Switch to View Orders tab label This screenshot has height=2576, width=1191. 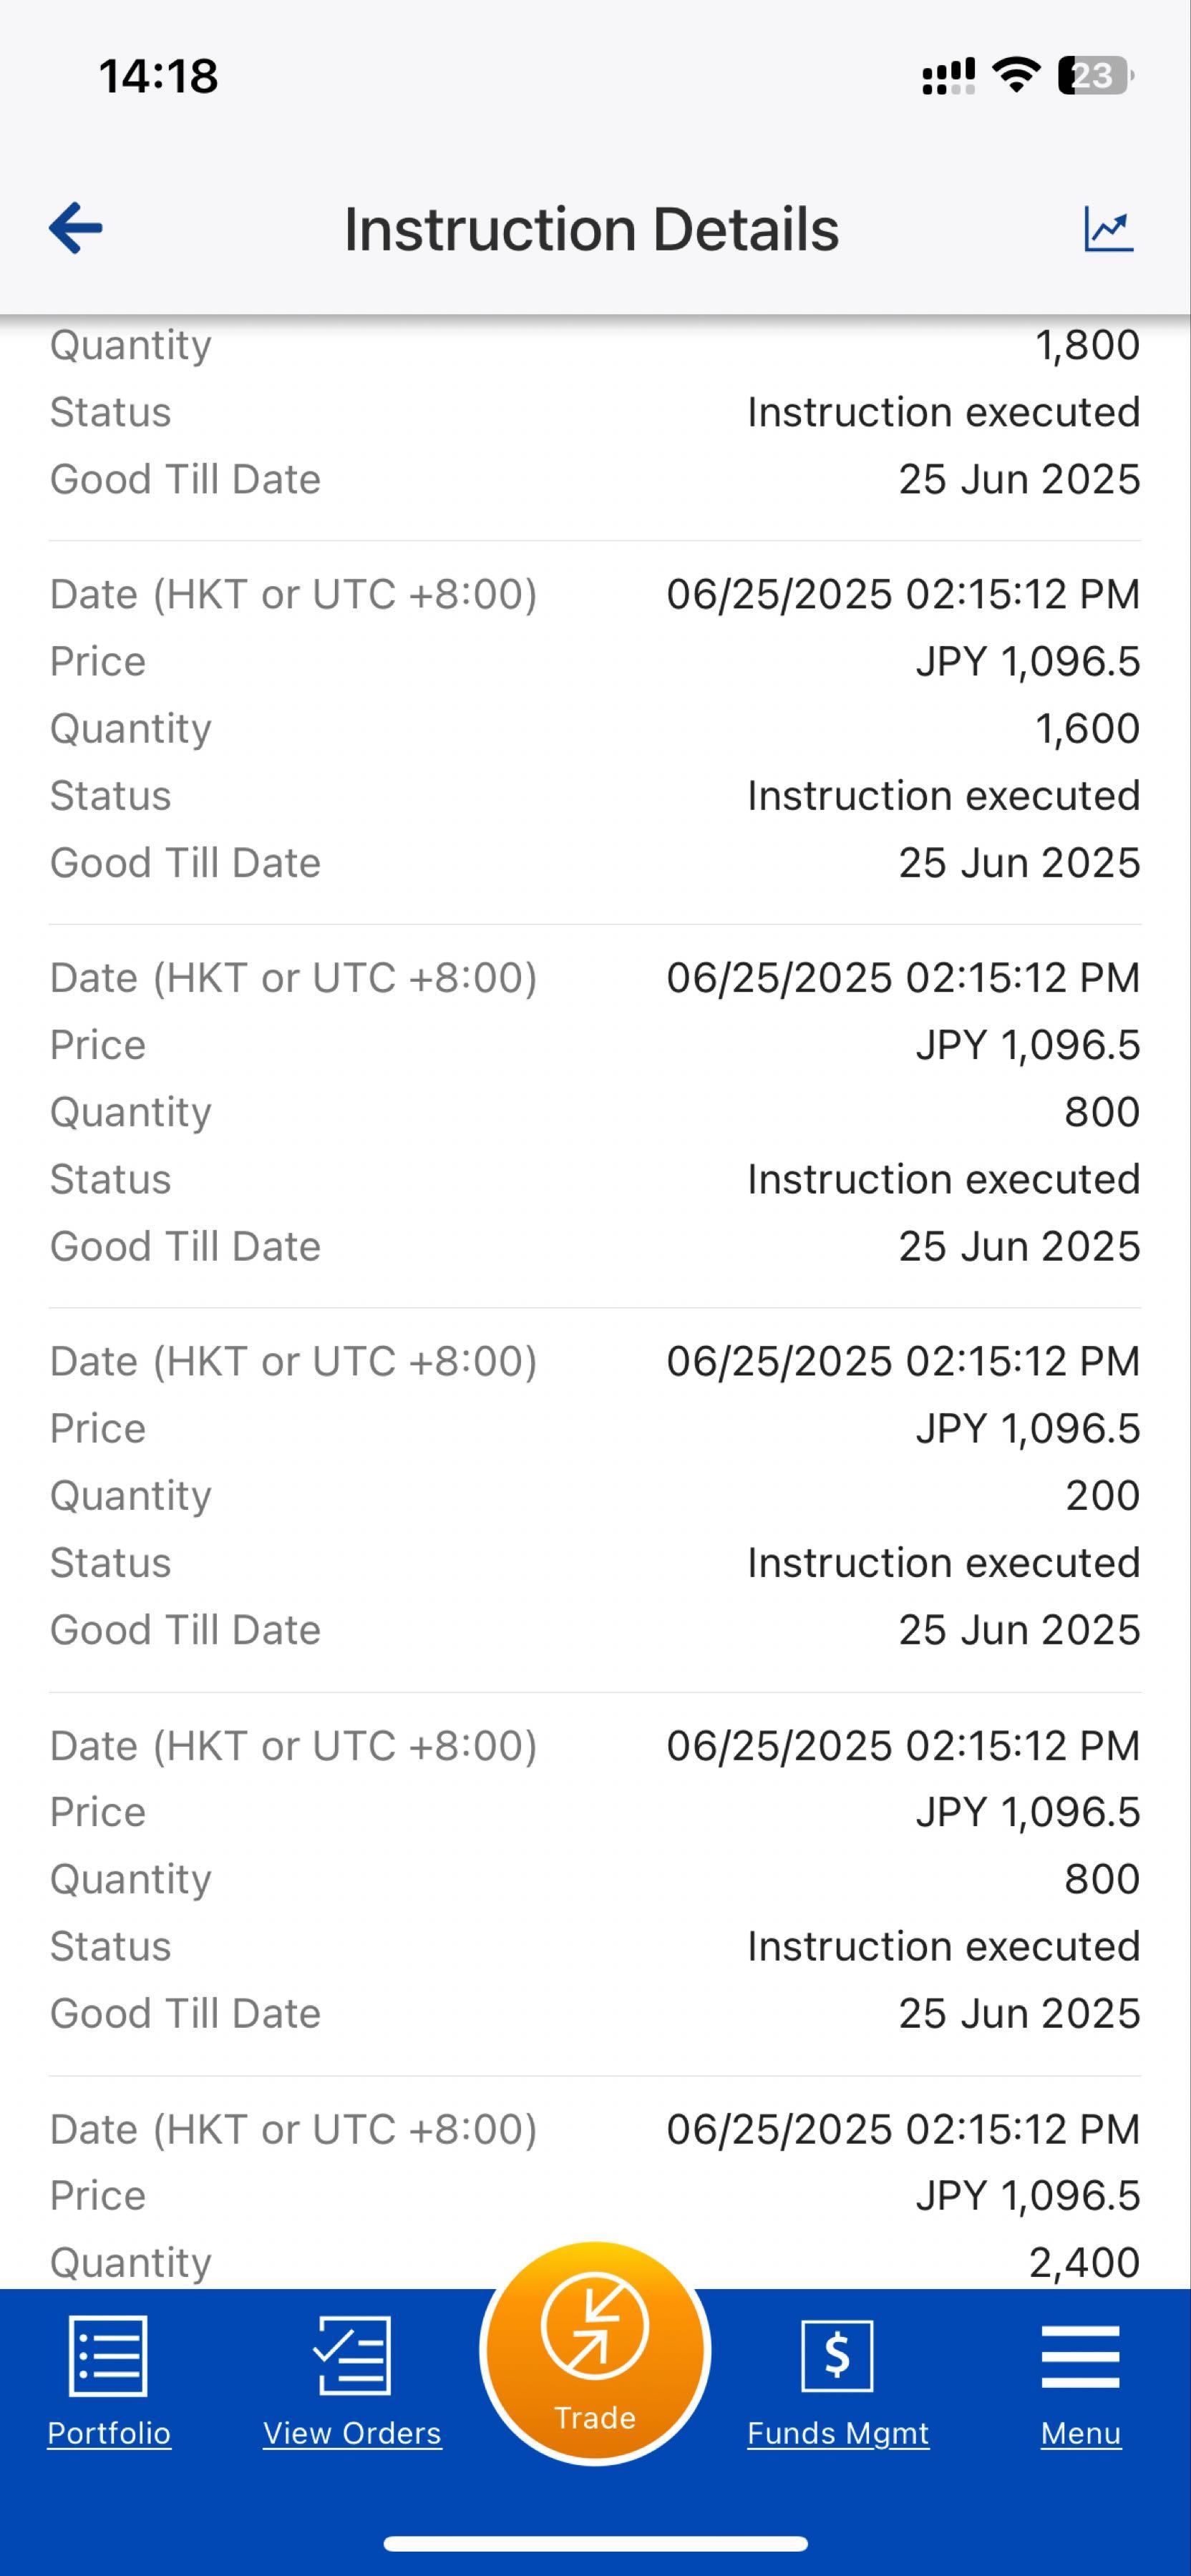[x=352, y=2433]
